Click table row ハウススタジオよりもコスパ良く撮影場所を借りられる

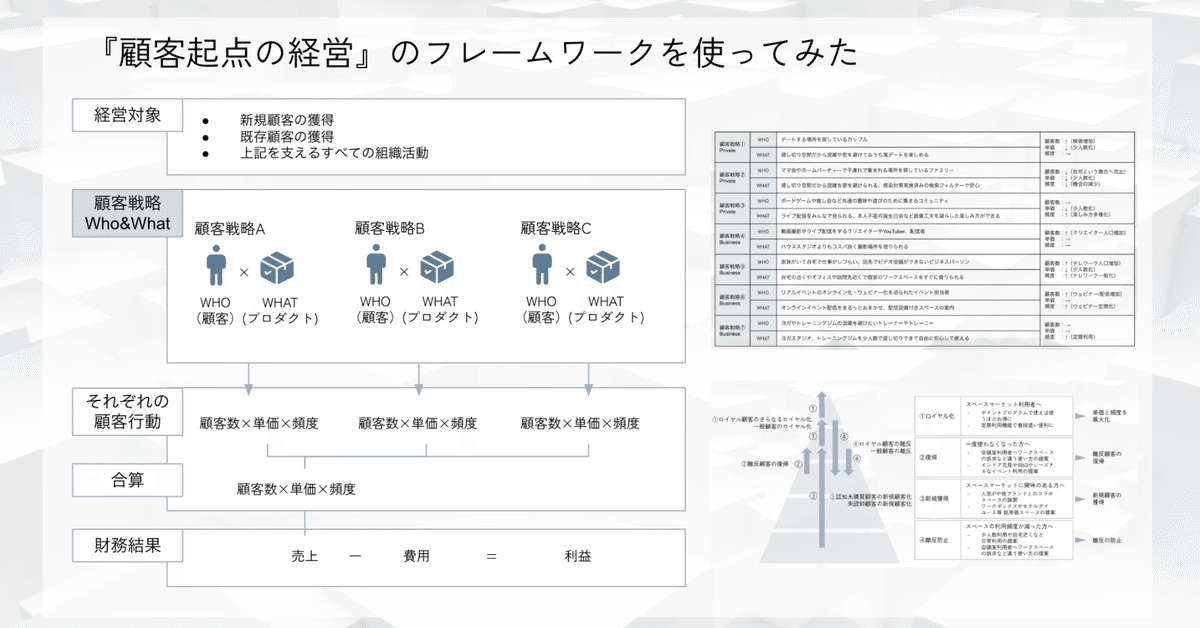click(908, 246)
